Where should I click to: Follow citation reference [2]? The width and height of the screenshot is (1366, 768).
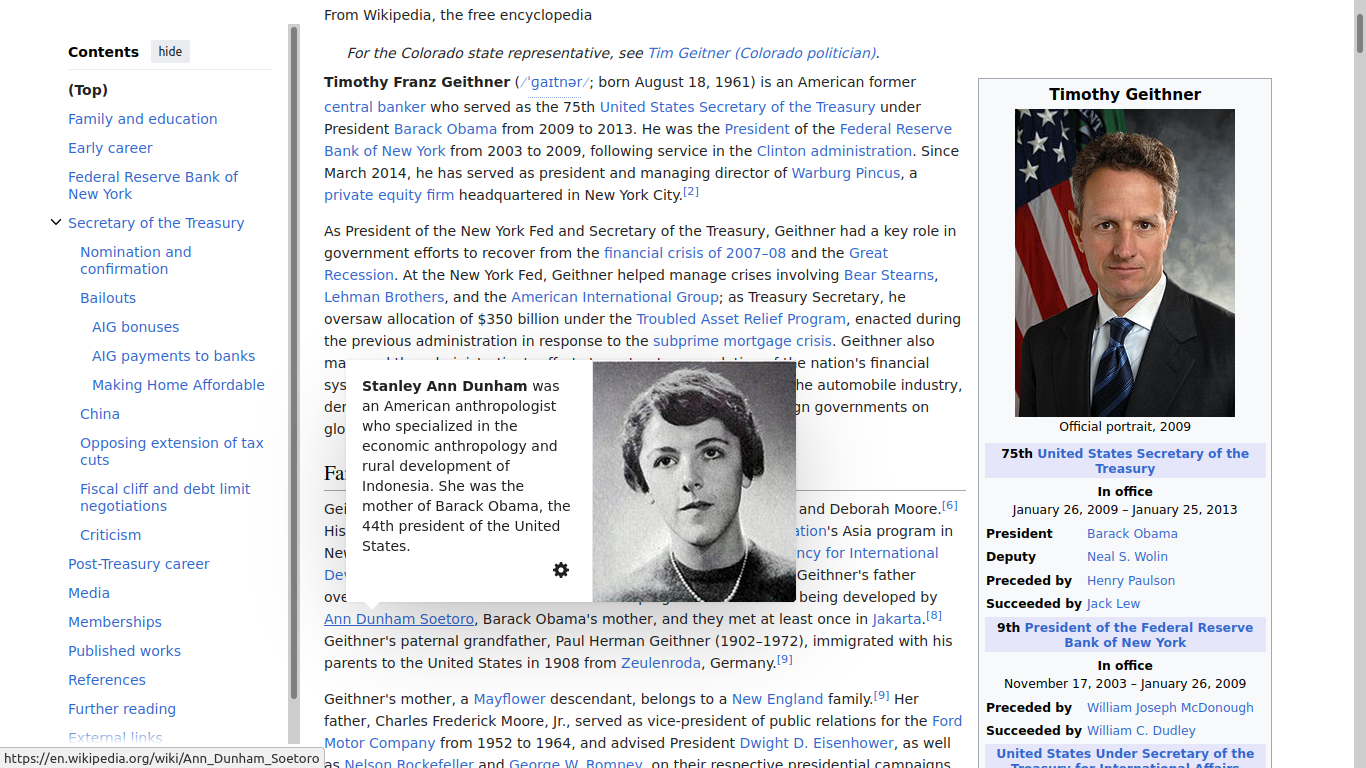tap(691, 191)
